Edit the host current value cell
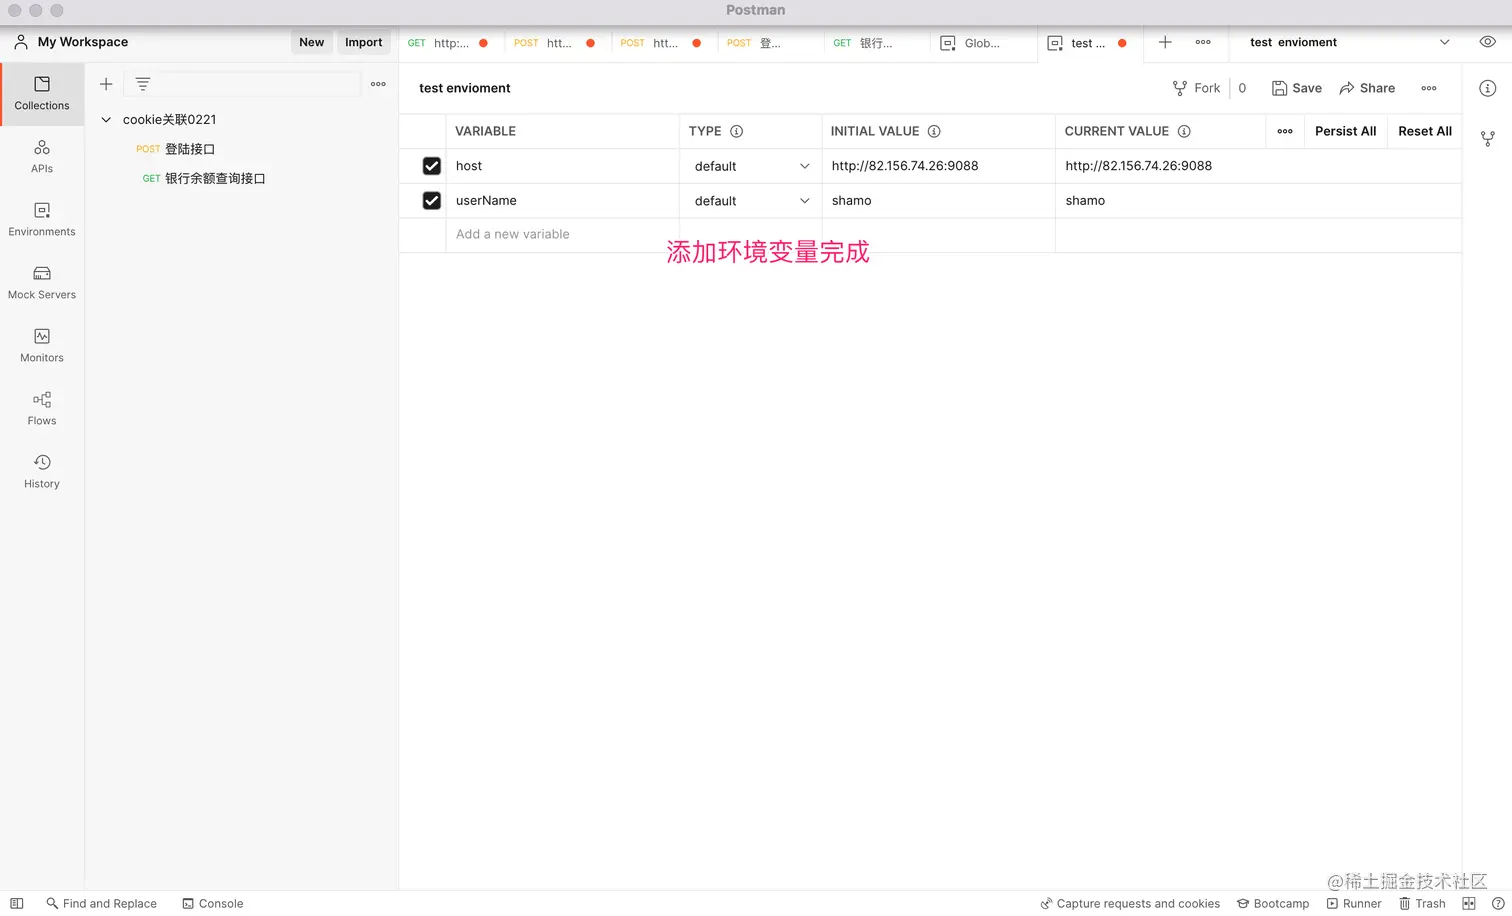The height and width of the screenshot is (916, 1512). point(1258,166)
